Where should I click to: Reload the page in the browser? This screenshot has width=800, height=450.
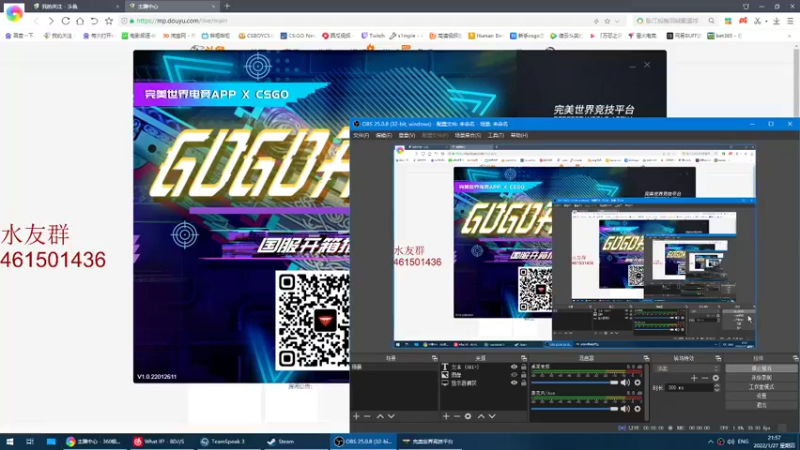(65, 21)
